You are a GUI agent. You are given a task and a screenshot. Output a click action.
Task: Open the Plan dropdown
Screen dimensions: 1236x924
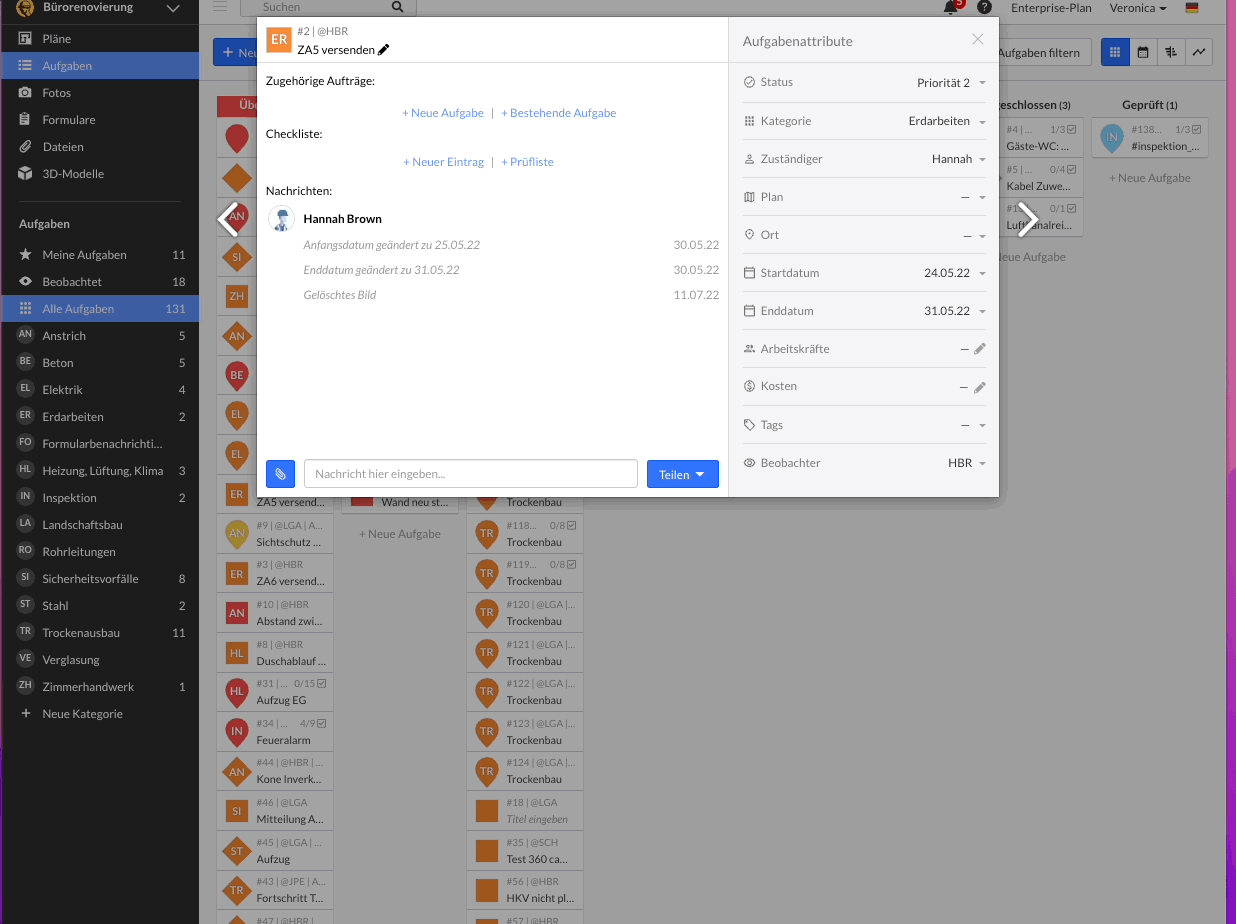click(973, 197)
